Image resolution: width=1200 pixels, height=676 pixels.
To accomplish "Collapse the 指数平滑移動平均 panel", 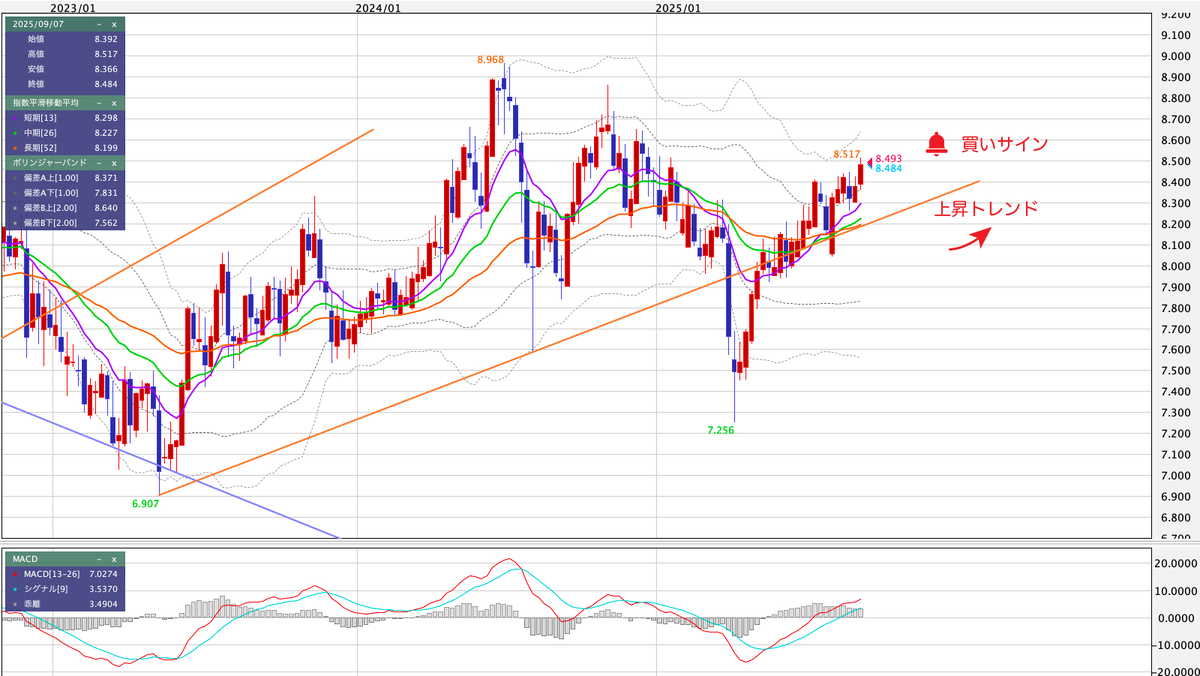I will 98,103.
